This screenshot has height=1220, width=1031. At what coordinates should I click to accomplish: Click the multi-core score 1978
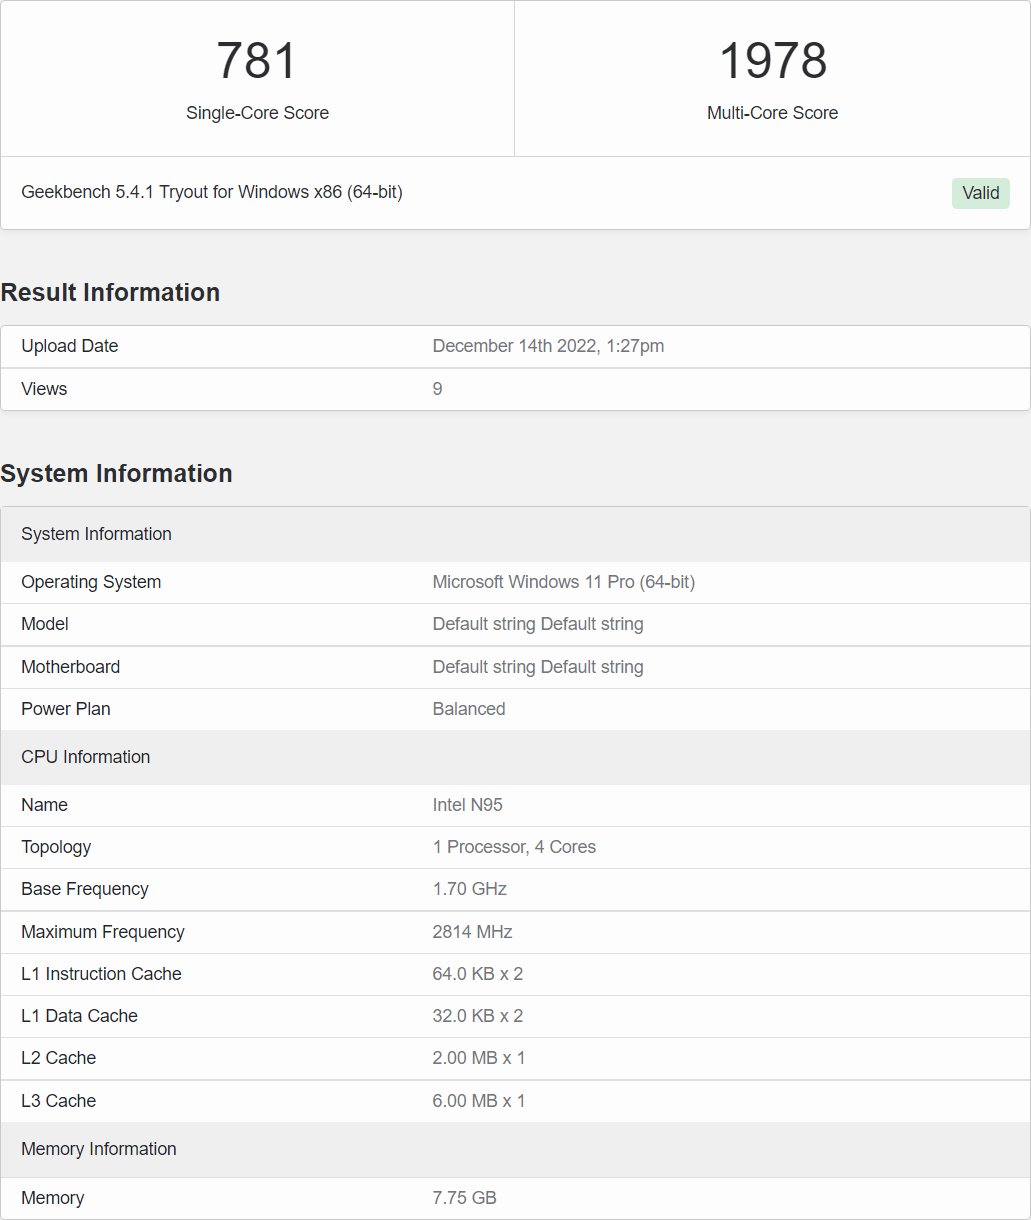(x=772, y=61)
